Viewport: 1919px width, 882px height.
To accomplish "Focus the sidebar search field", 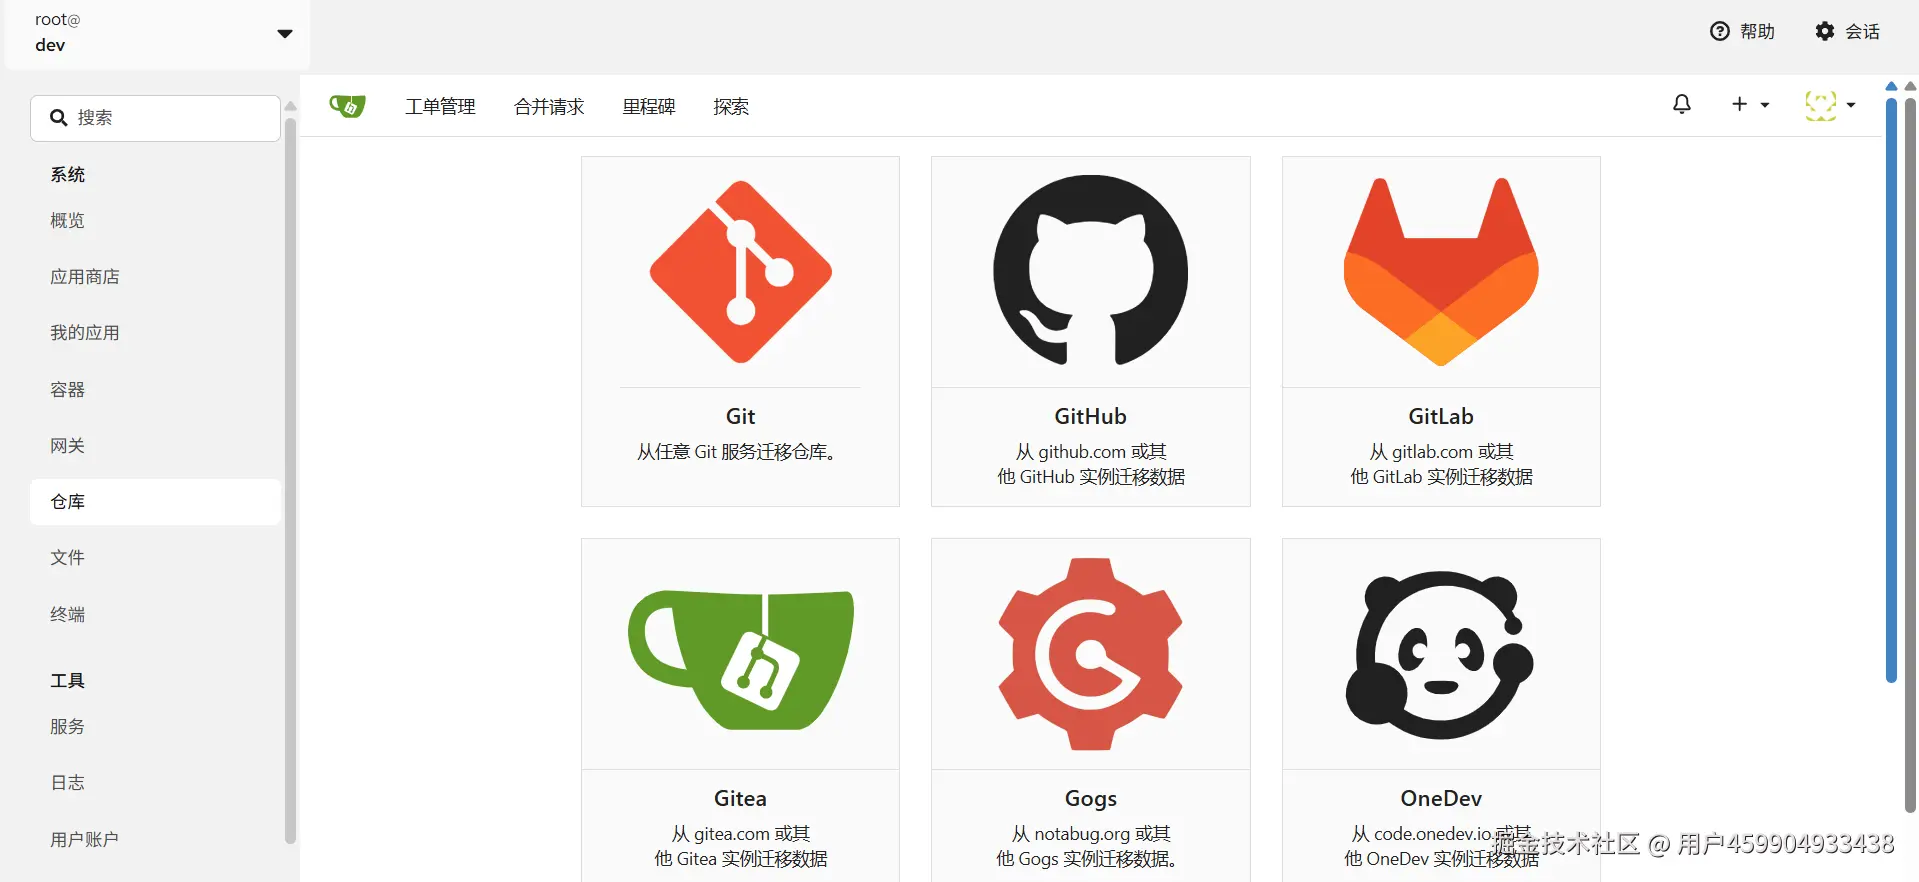I will click(155, 118).
